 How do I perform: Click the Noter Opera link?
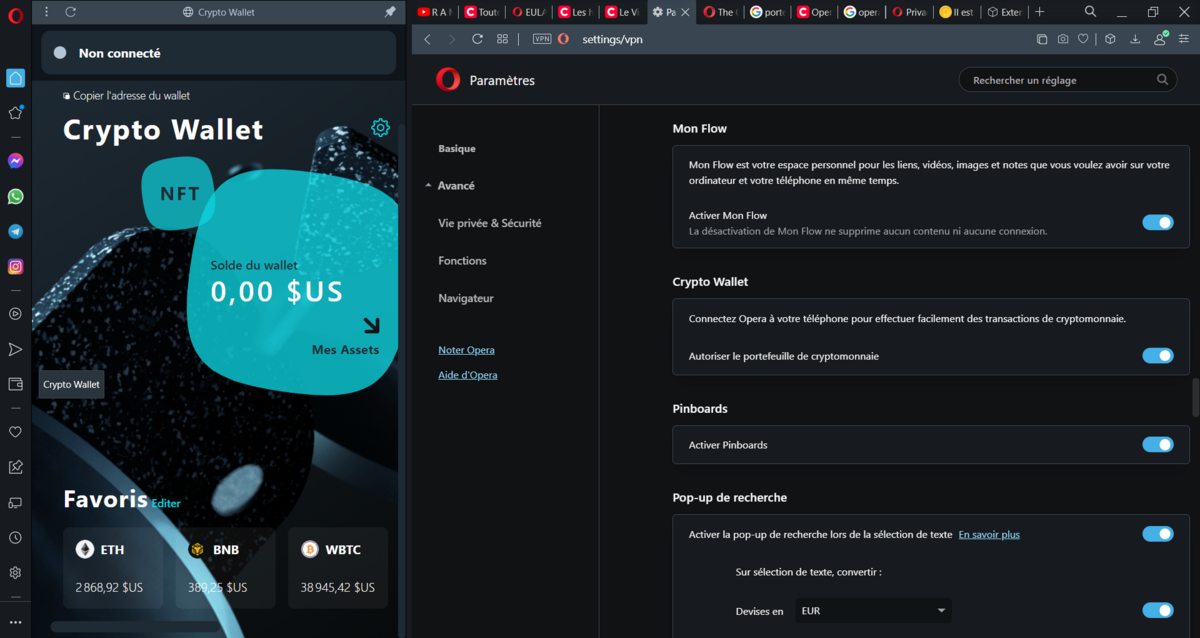tap(466, 350)
